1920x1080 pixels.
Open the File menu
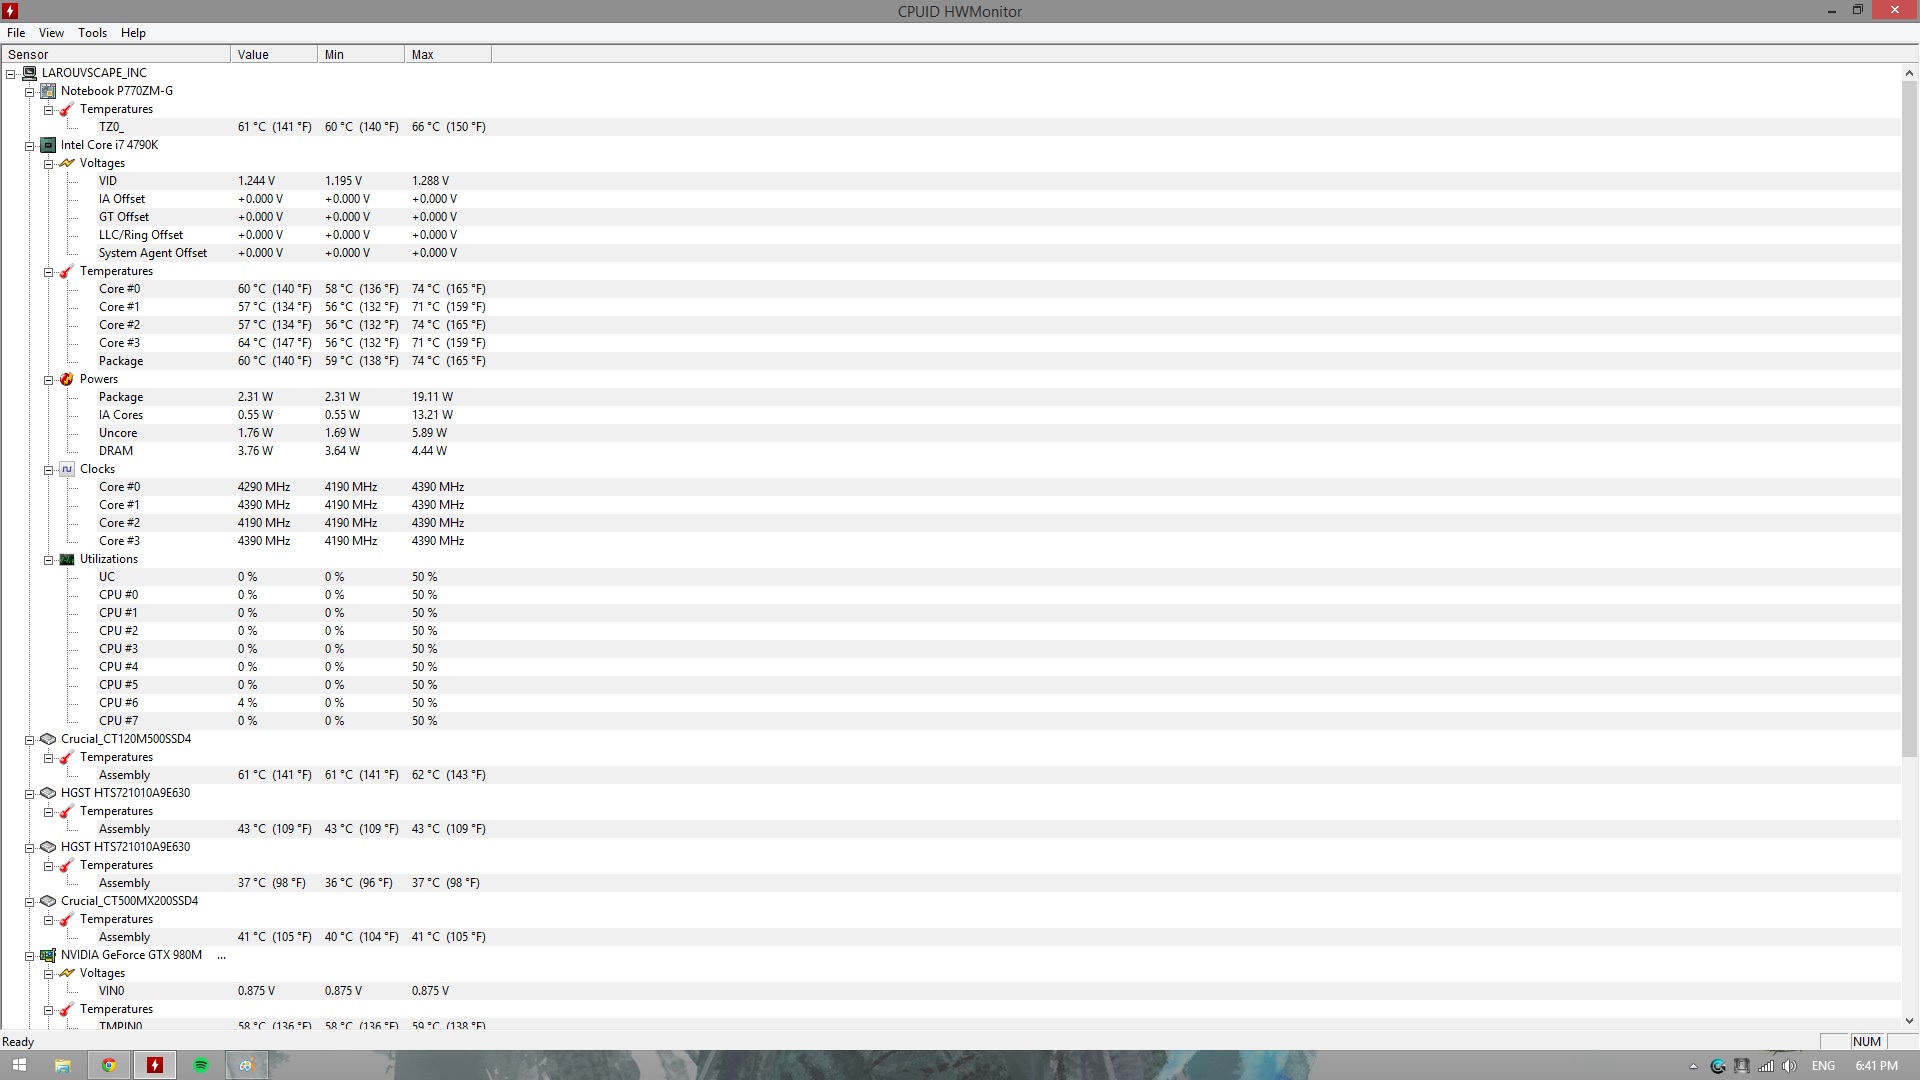[16, 33]
